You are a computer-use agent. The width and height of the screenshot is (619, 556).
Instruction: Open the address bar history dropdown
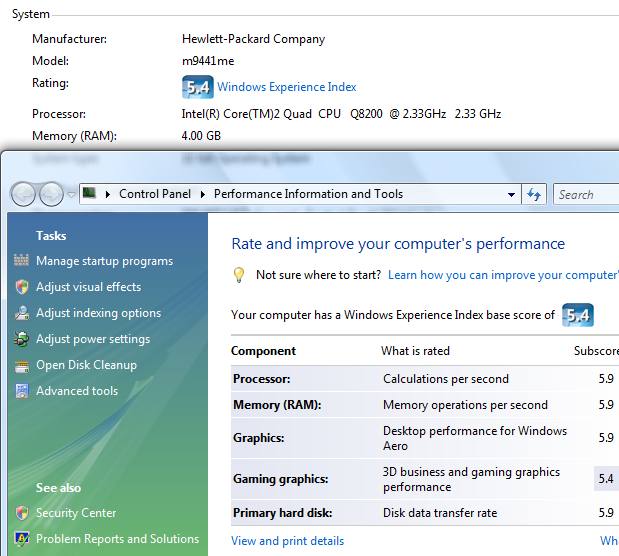pyautogui.click(x=511, y=194)
